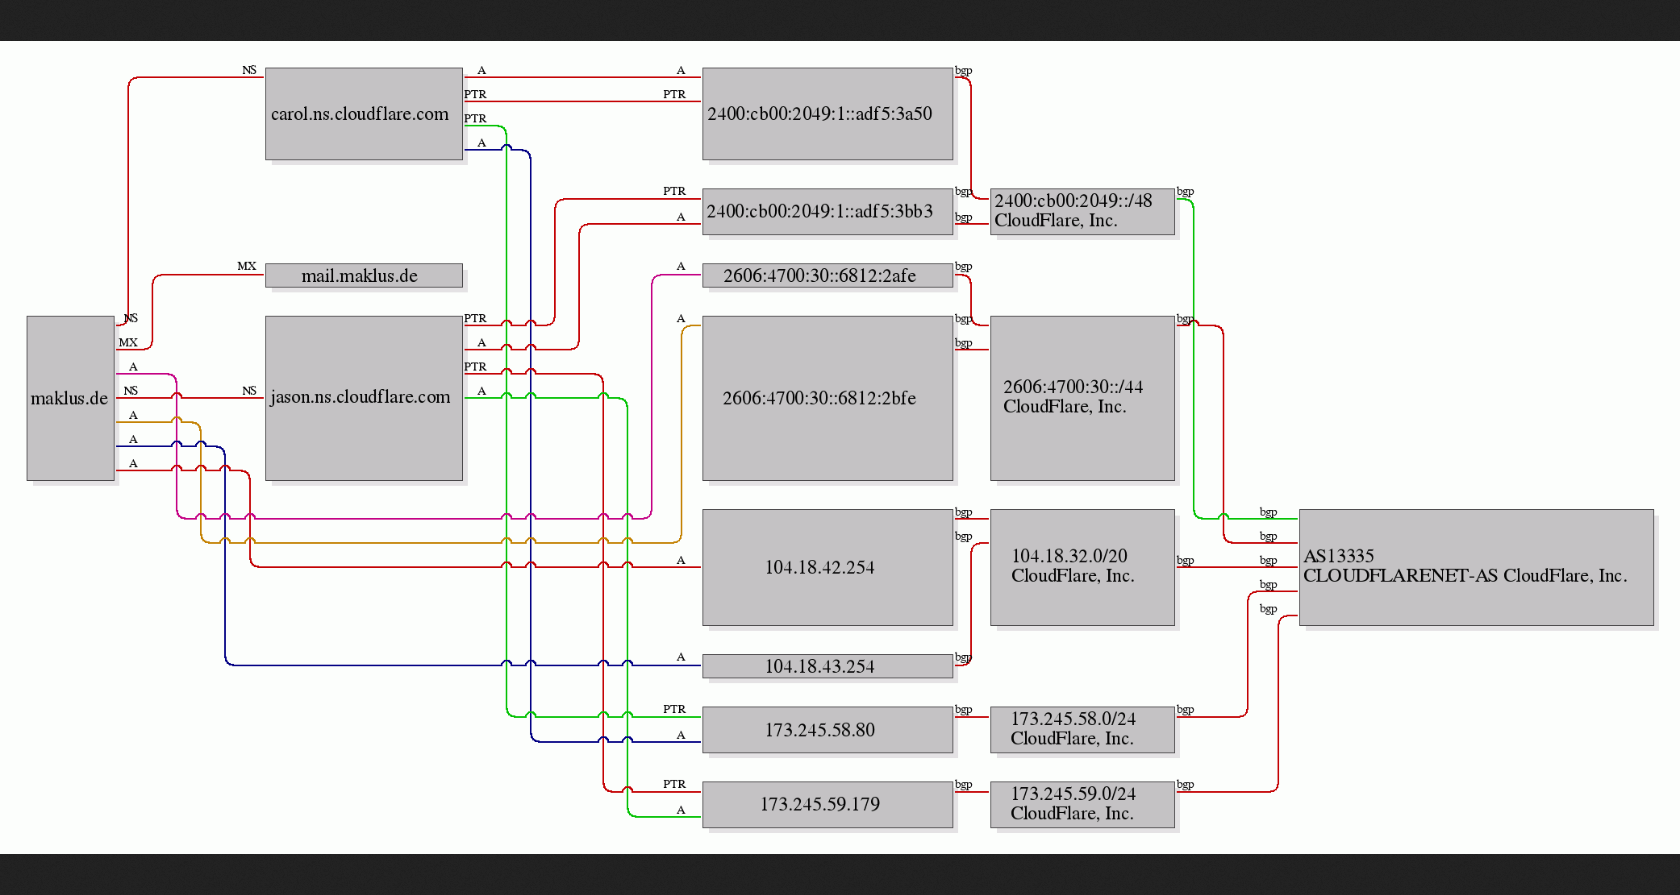
Task: Click the MX port label on maklus.de
Action: (x=128, y=342)
